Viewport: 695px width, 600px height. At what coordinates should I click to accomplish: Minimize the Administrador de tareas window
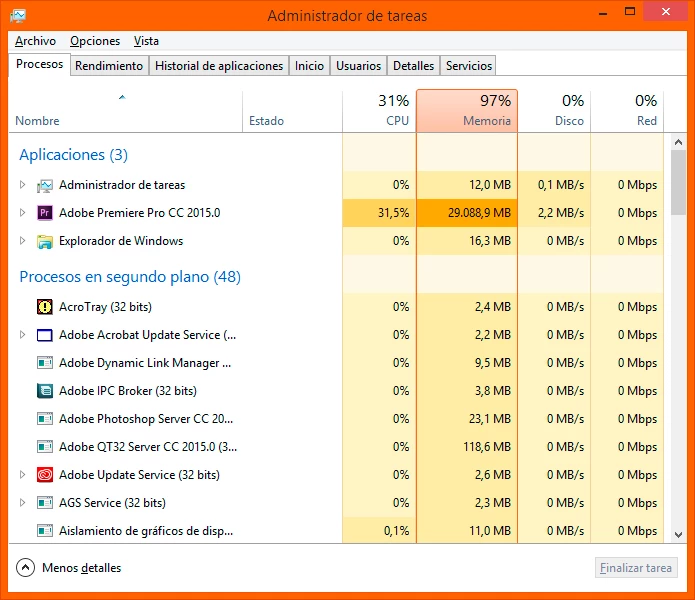pos(603,13)
